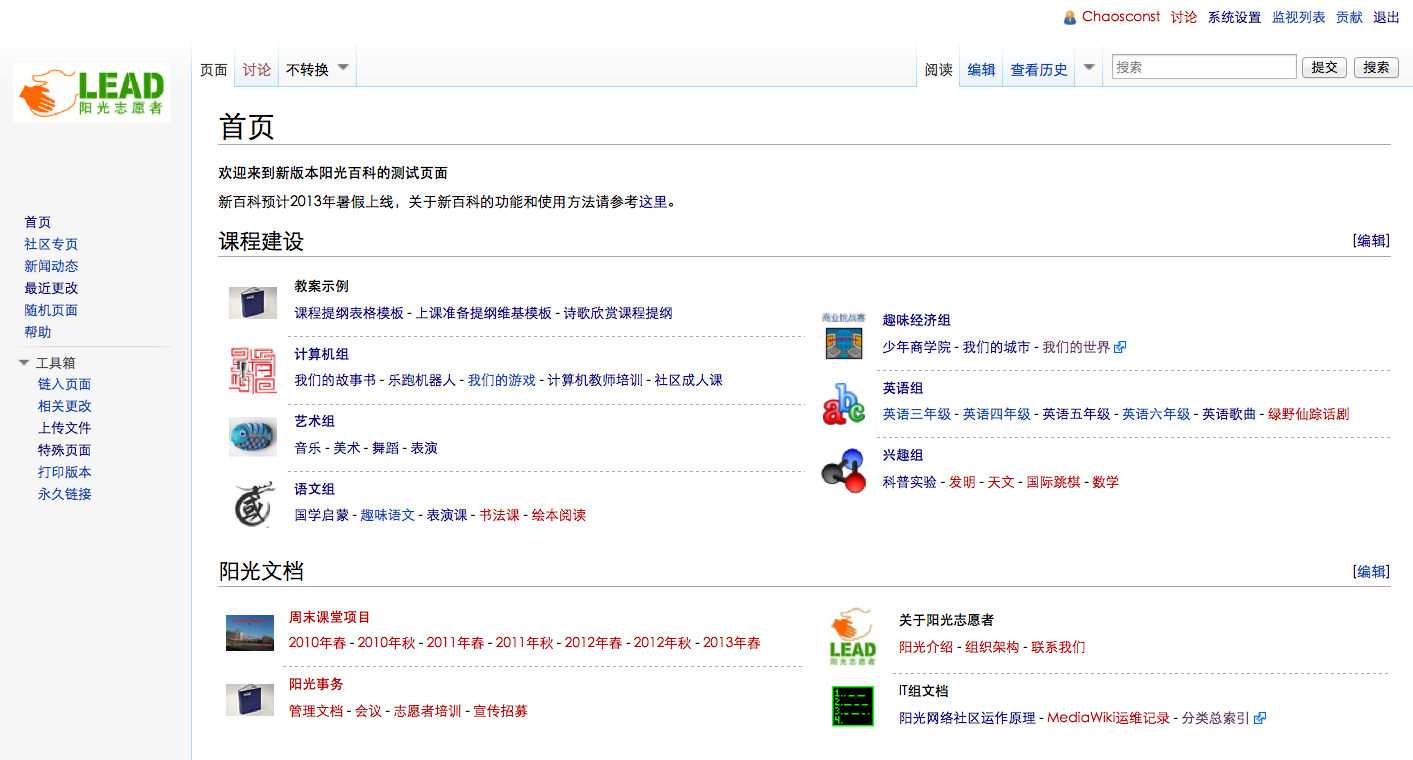Click the abc letters icon for 英语组

tap(843, 404)
